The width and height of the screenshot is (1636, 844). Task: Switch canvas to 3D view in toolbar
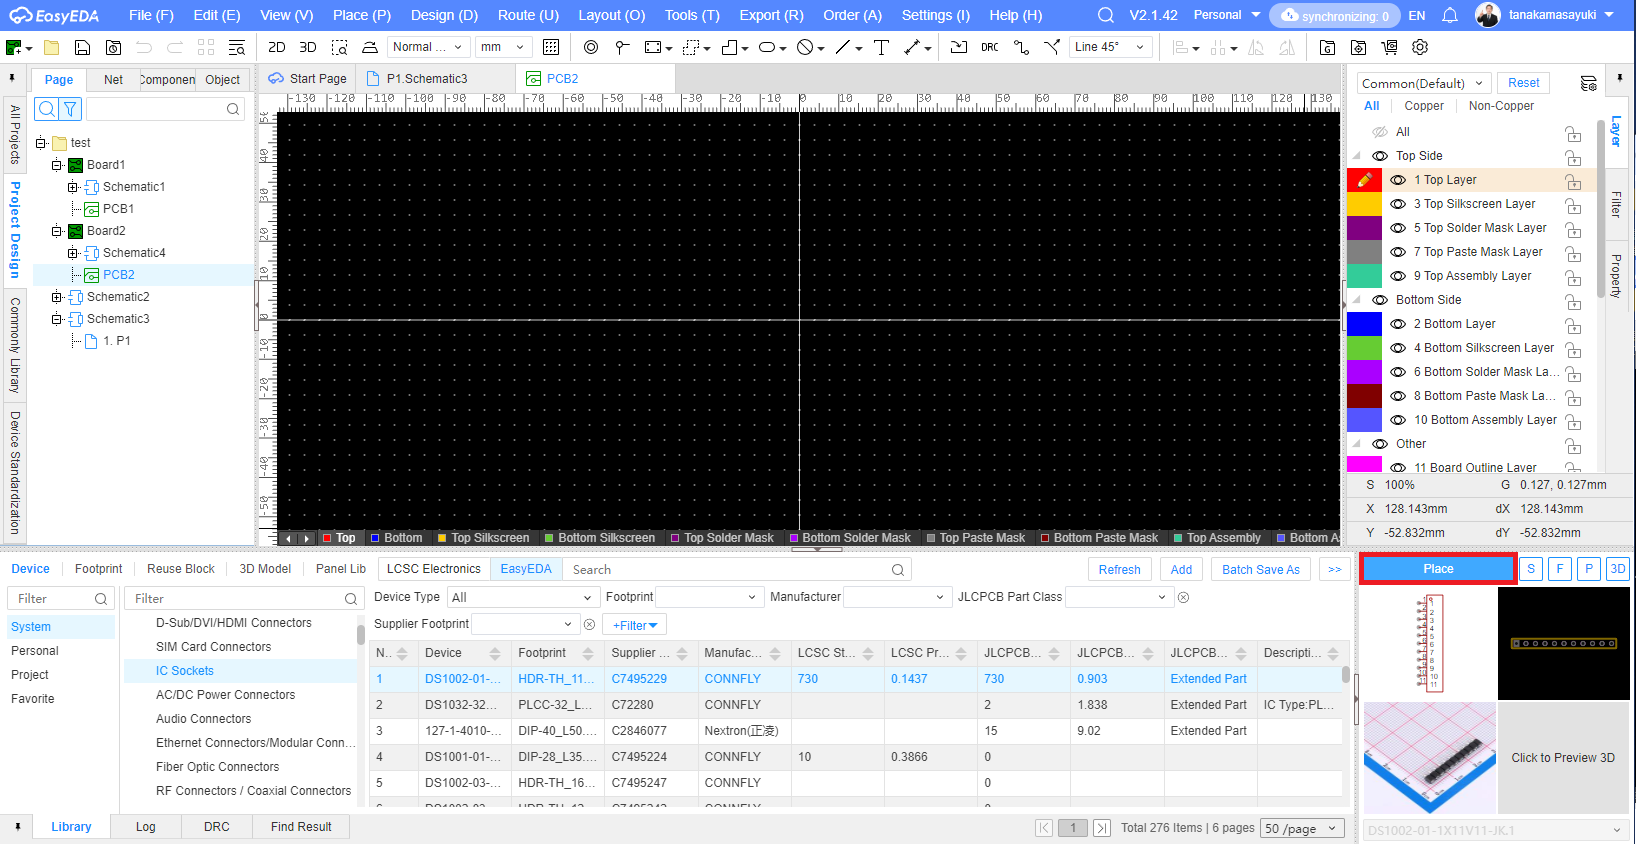click(x=308, y=47)
